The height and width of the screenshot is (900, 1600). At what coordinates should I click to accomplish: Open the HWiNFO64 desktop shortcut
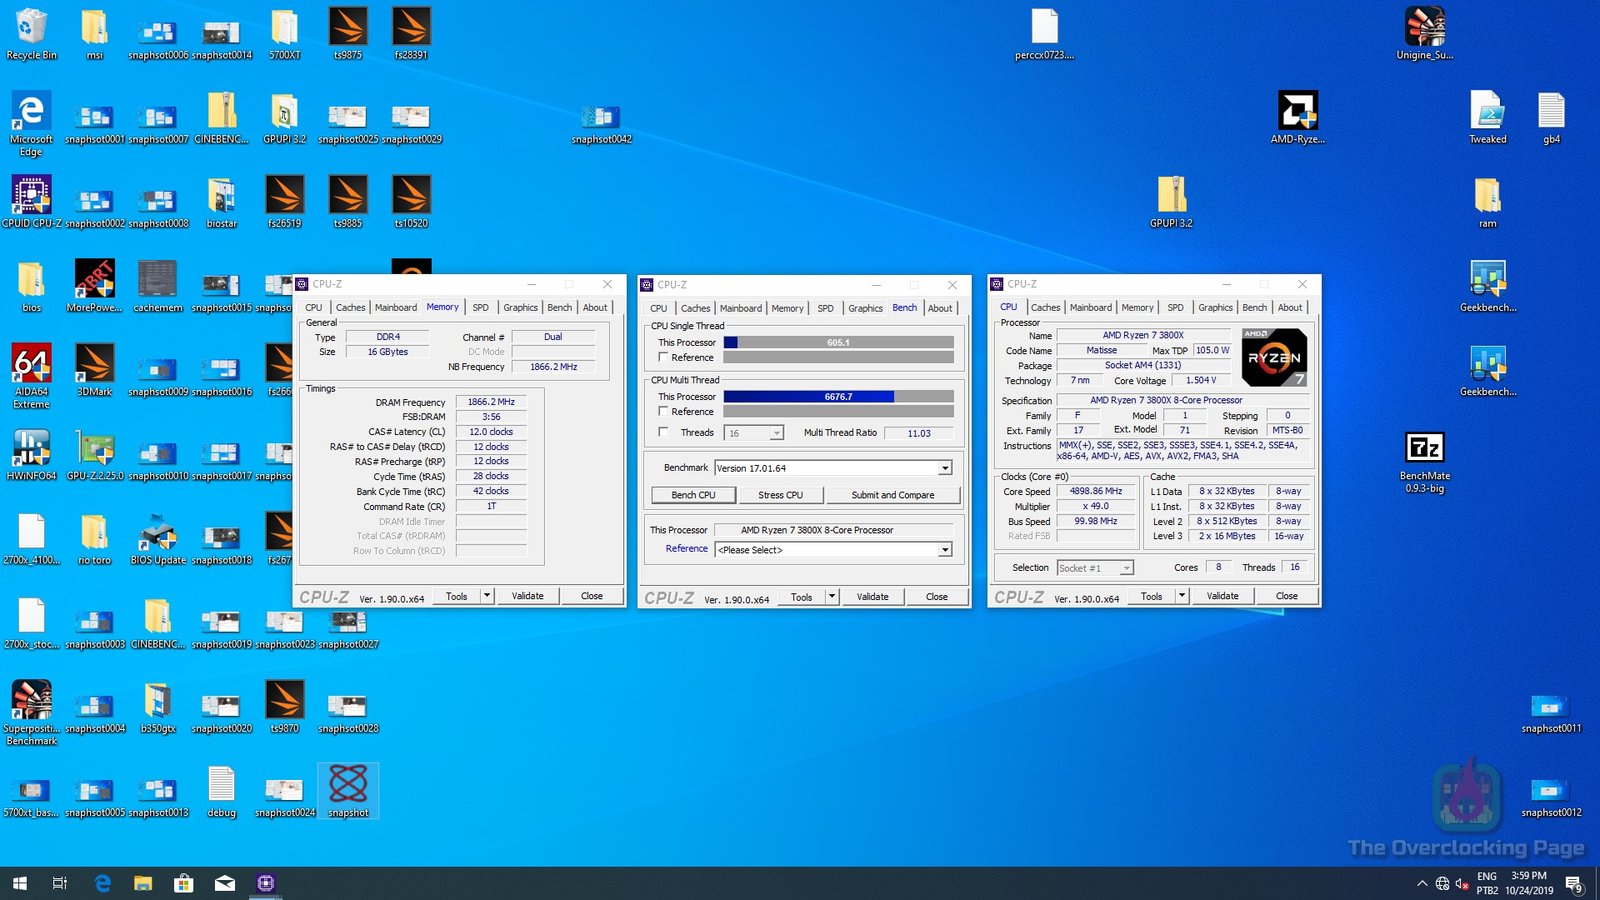pos(31,448)
